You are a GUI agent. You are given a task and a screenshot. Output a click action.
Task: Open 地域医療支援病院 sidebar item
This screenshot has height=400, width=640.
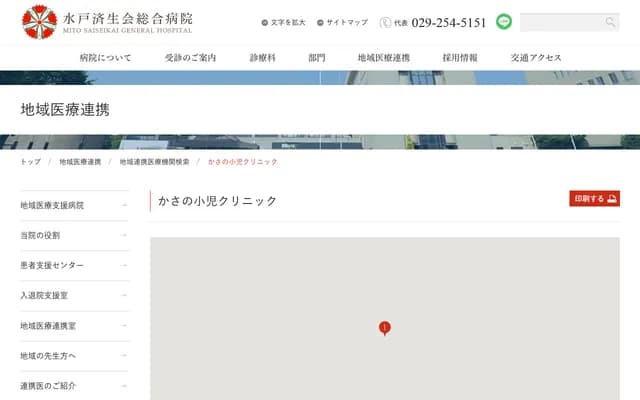tap(74, 205)
